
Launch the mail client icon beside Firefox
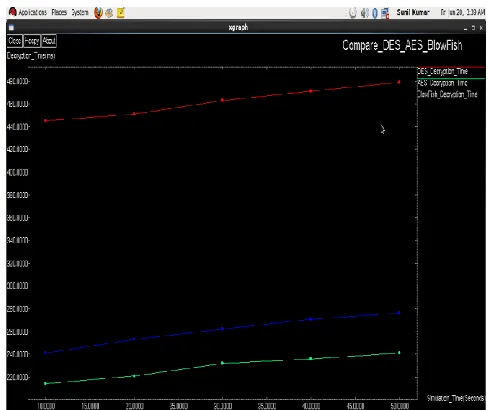109,13
